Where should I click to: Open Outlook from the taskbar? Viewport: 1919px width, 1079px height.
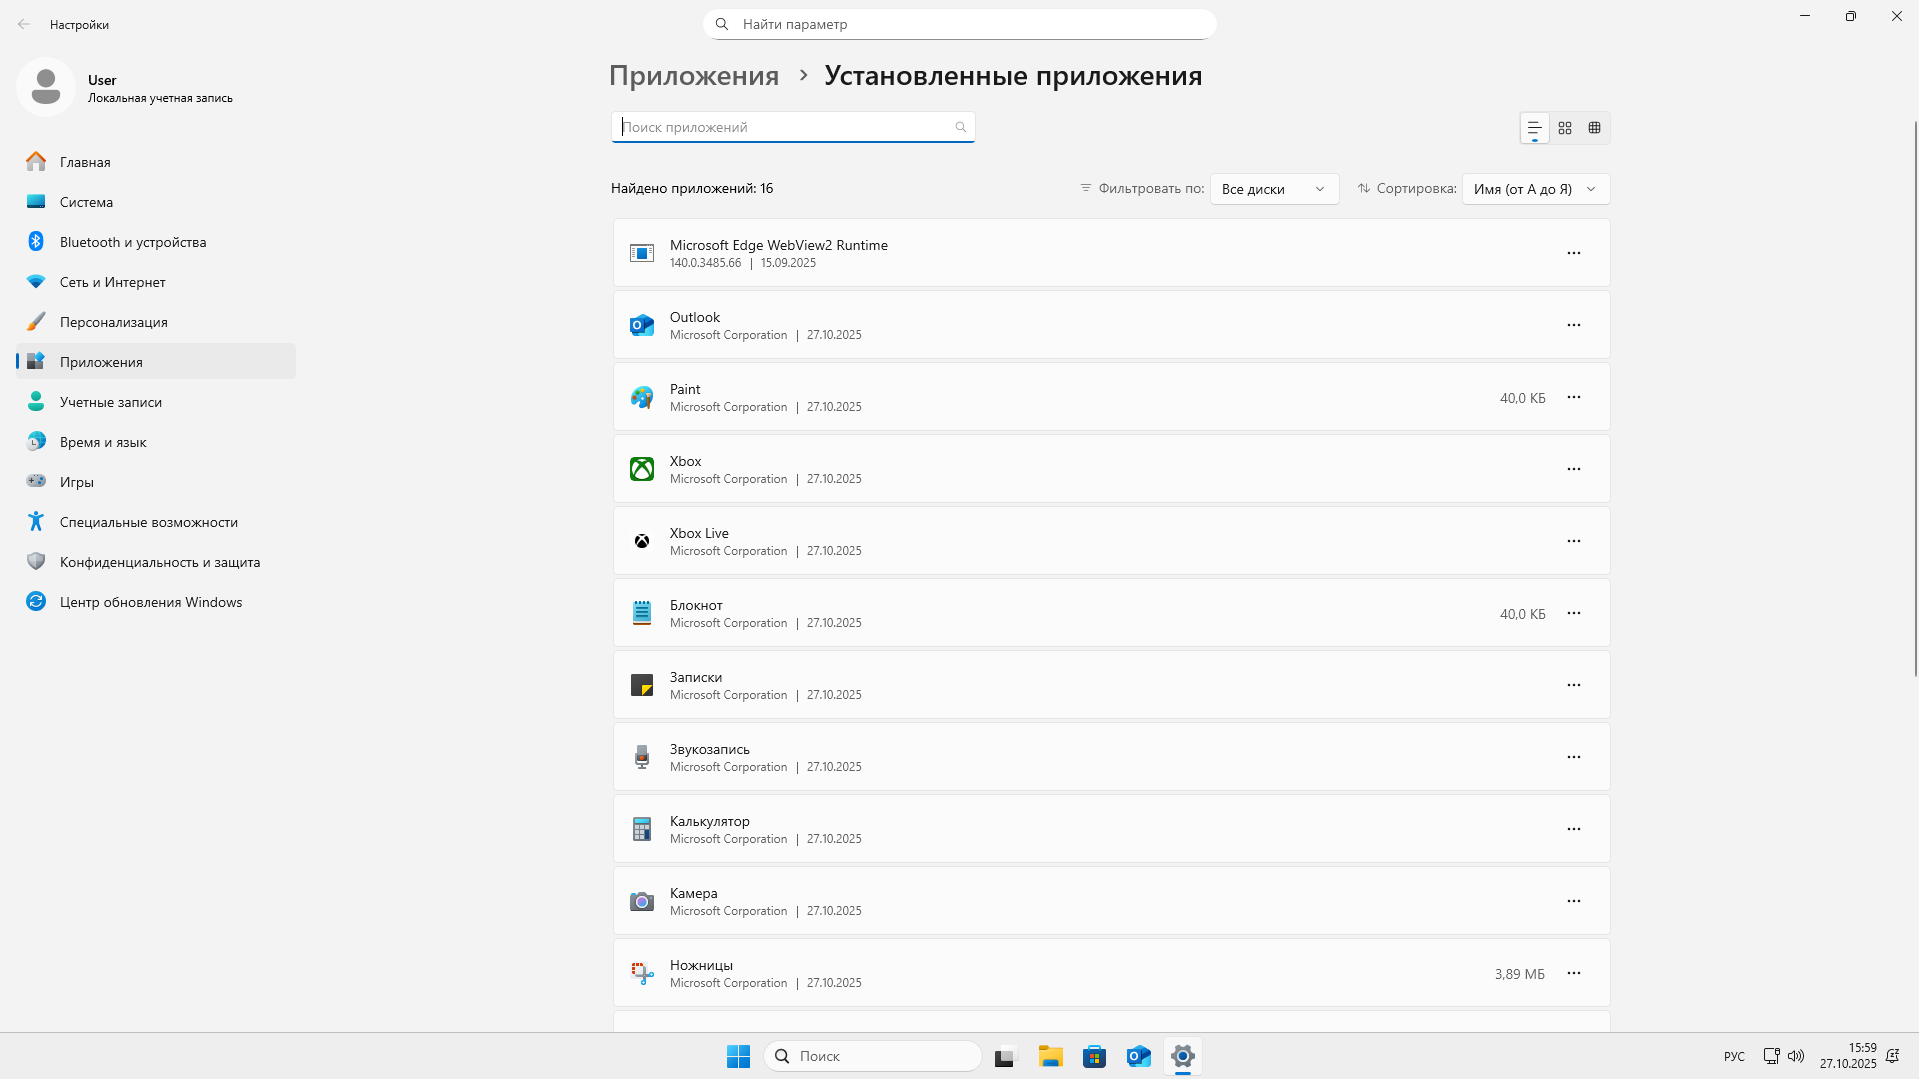pos(1138,1055)
